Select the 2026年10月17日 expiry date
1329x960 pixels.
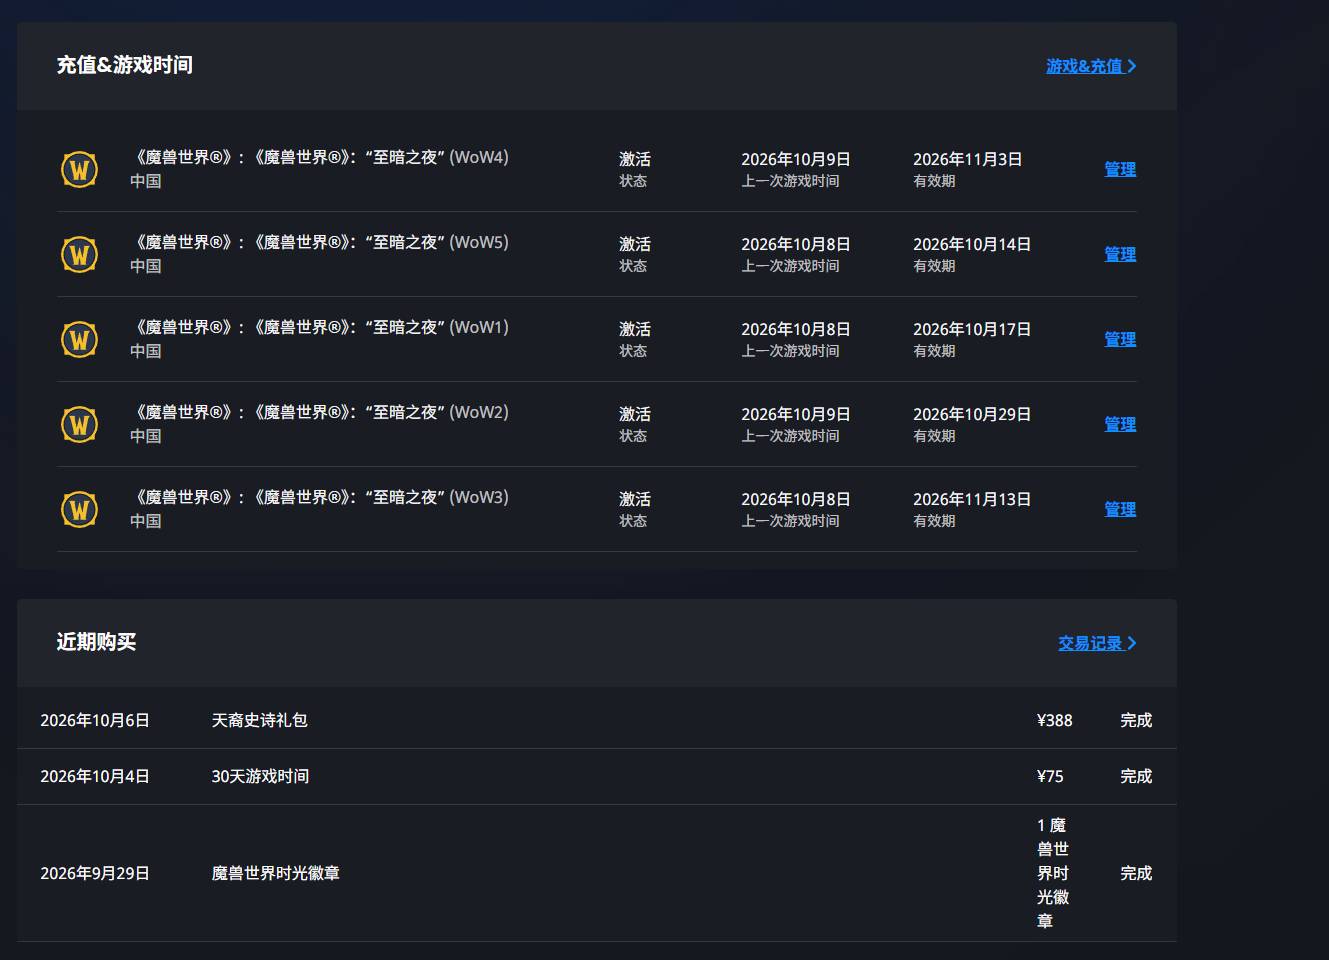coord(972,329)
